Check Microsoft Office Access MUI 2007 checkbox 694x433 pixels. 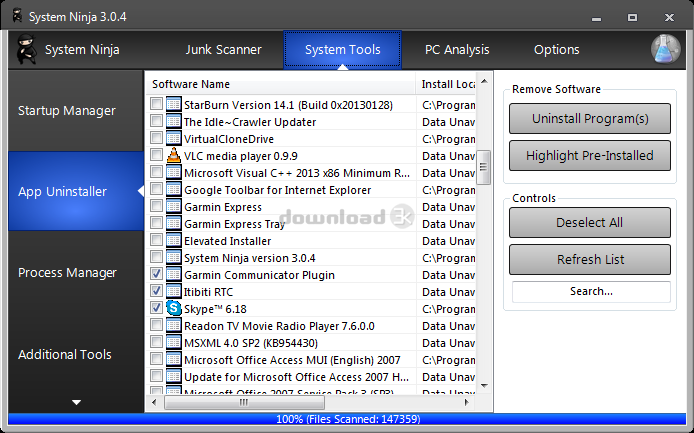156,358
